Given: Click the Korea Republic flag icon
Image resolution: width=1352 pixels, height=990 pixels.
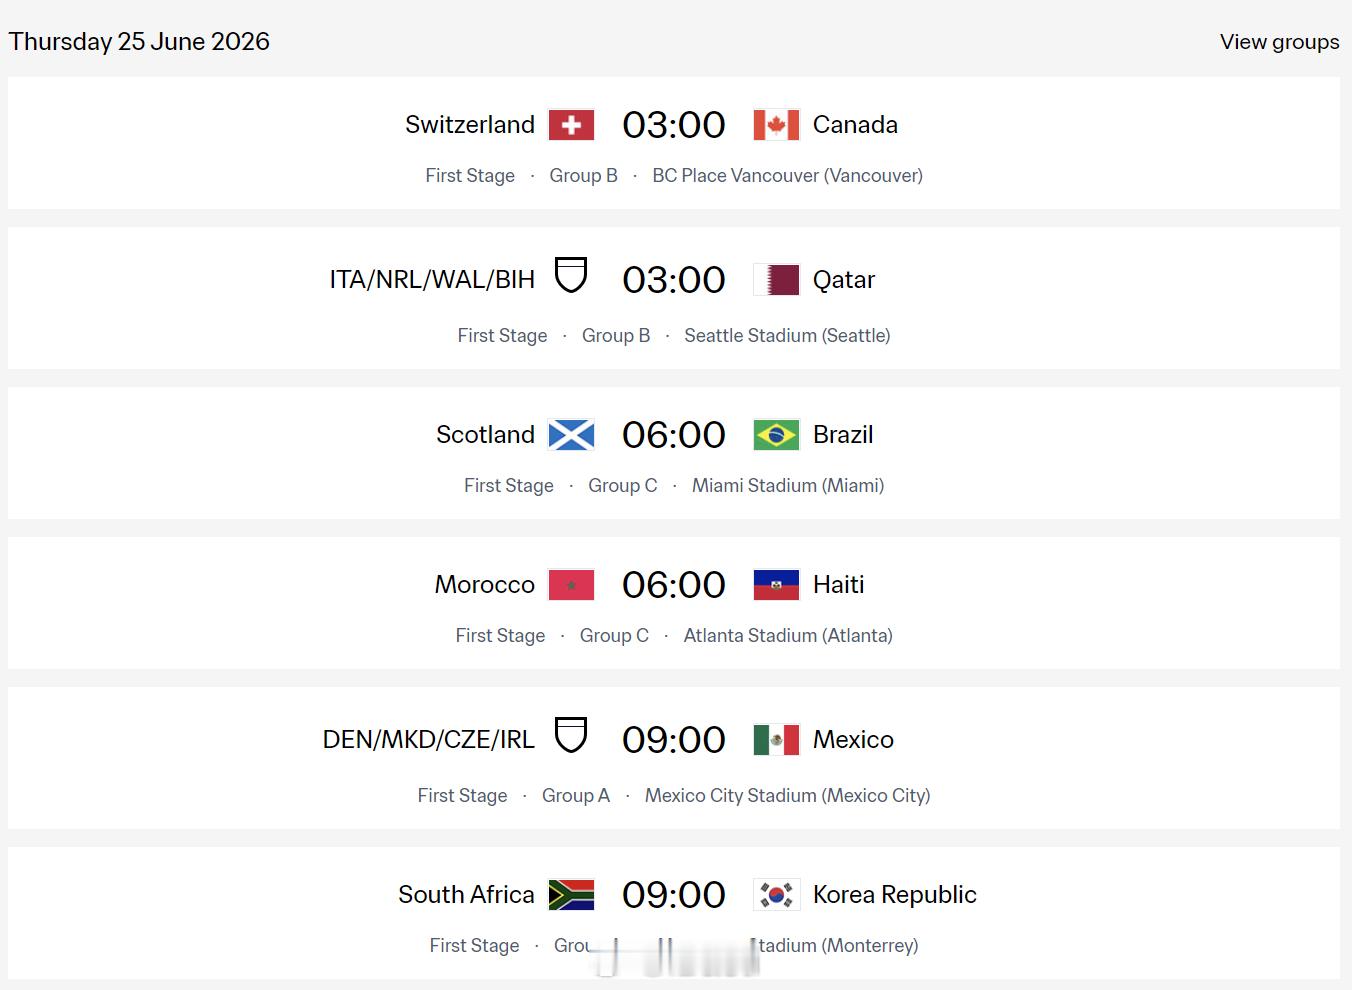Looking at the screenshot, I should tap(776, 895).
